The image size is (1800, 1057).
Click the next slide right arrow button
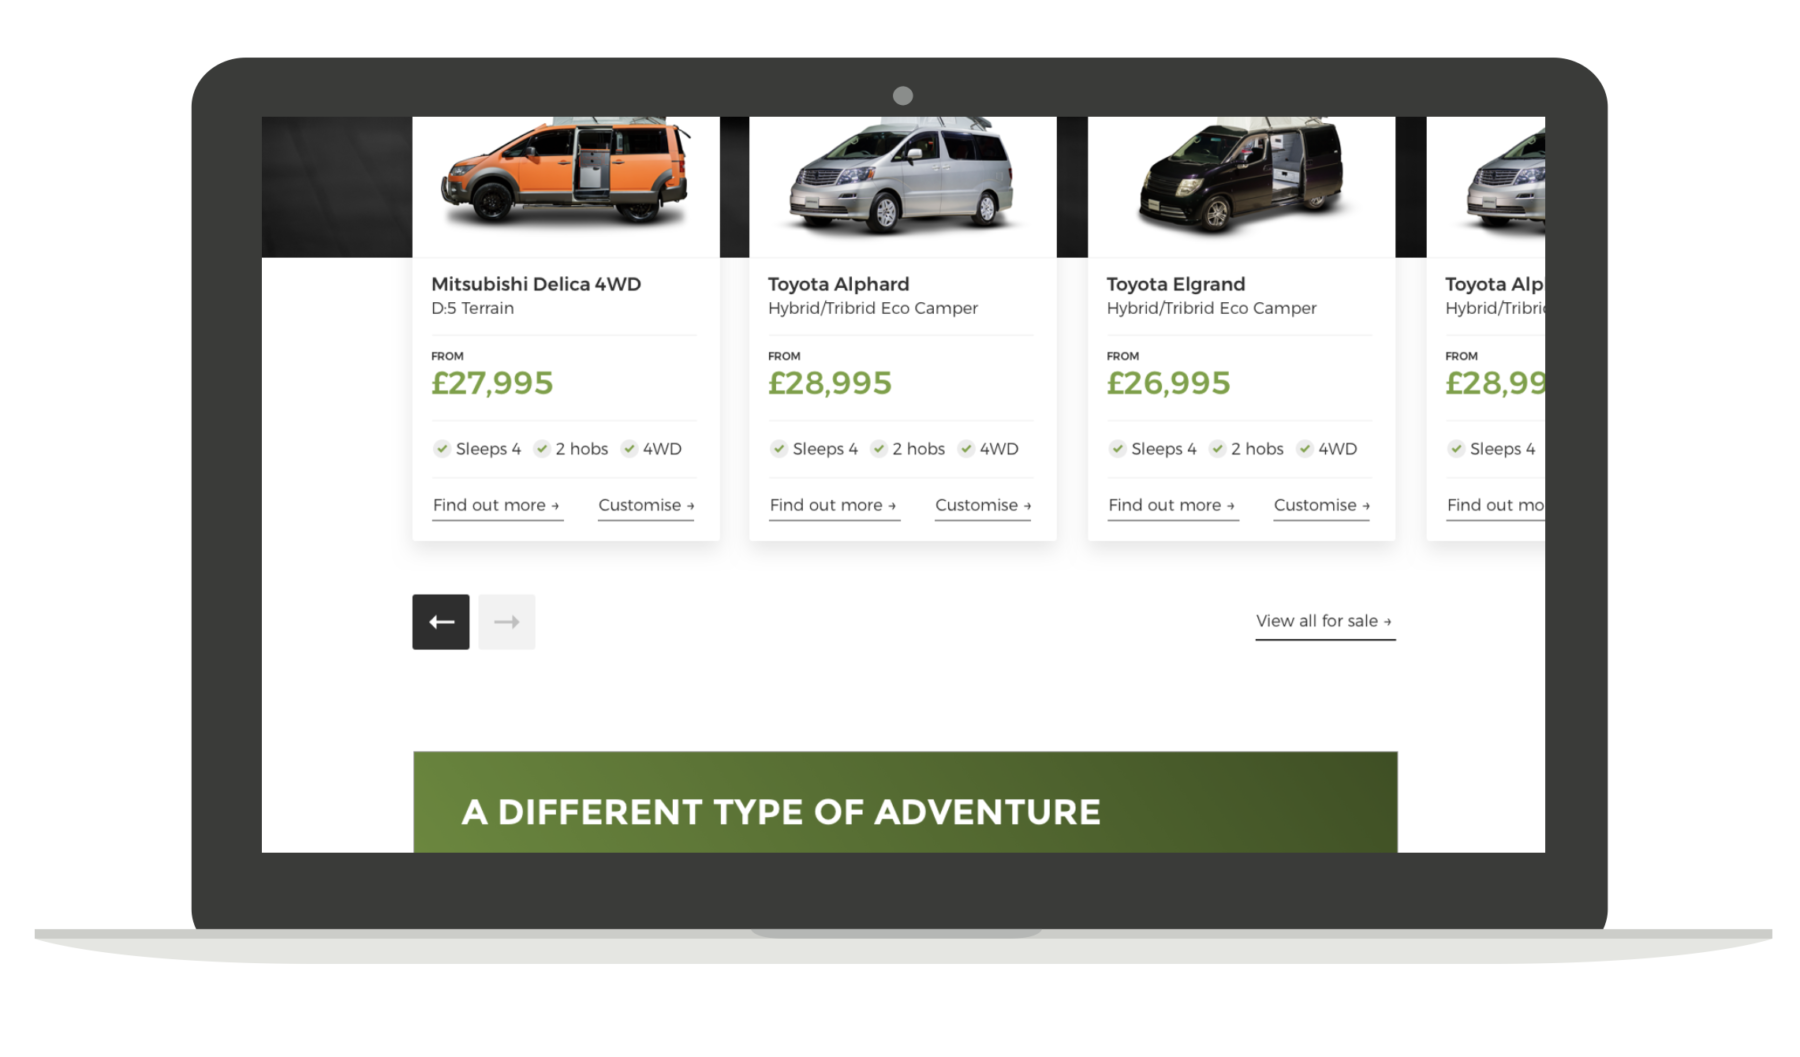click(507, 622)
